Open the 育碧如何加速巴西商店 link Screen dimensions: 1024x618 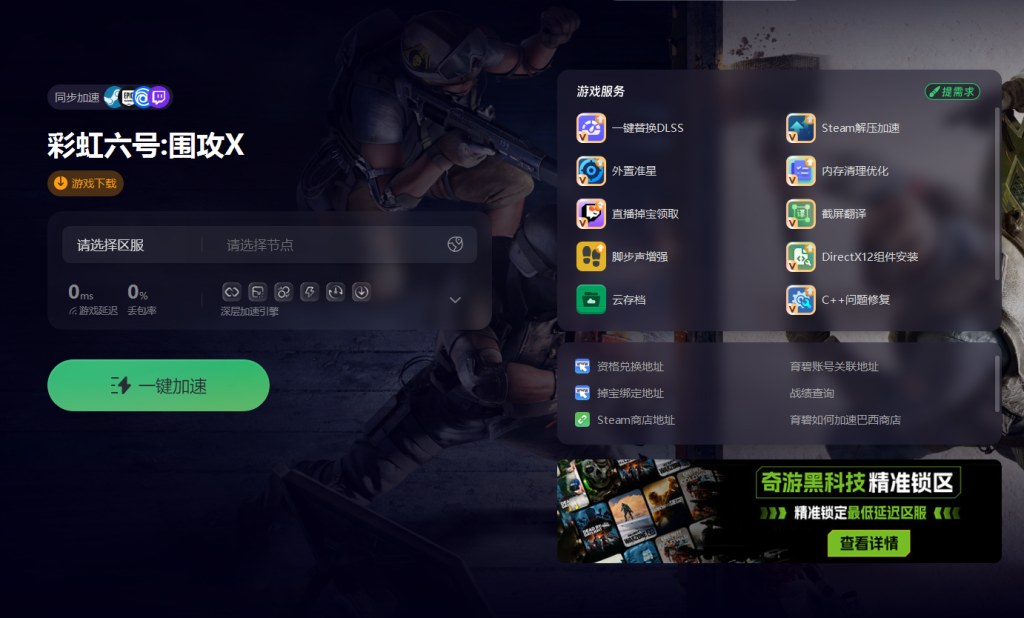click(845, 420)
